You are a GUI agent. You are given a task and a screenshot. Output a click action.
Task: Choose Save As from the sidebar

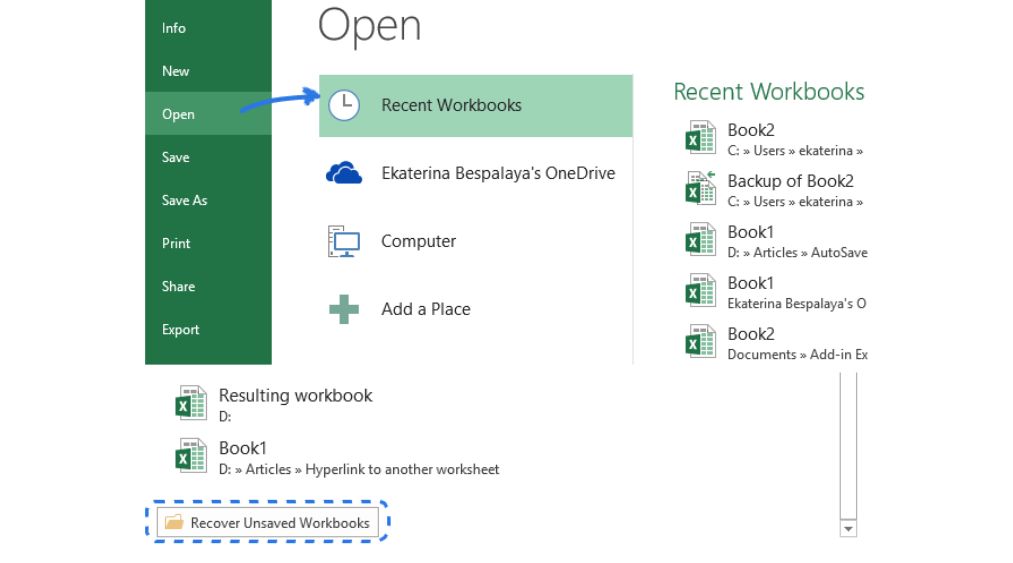(x=208, y=200)
